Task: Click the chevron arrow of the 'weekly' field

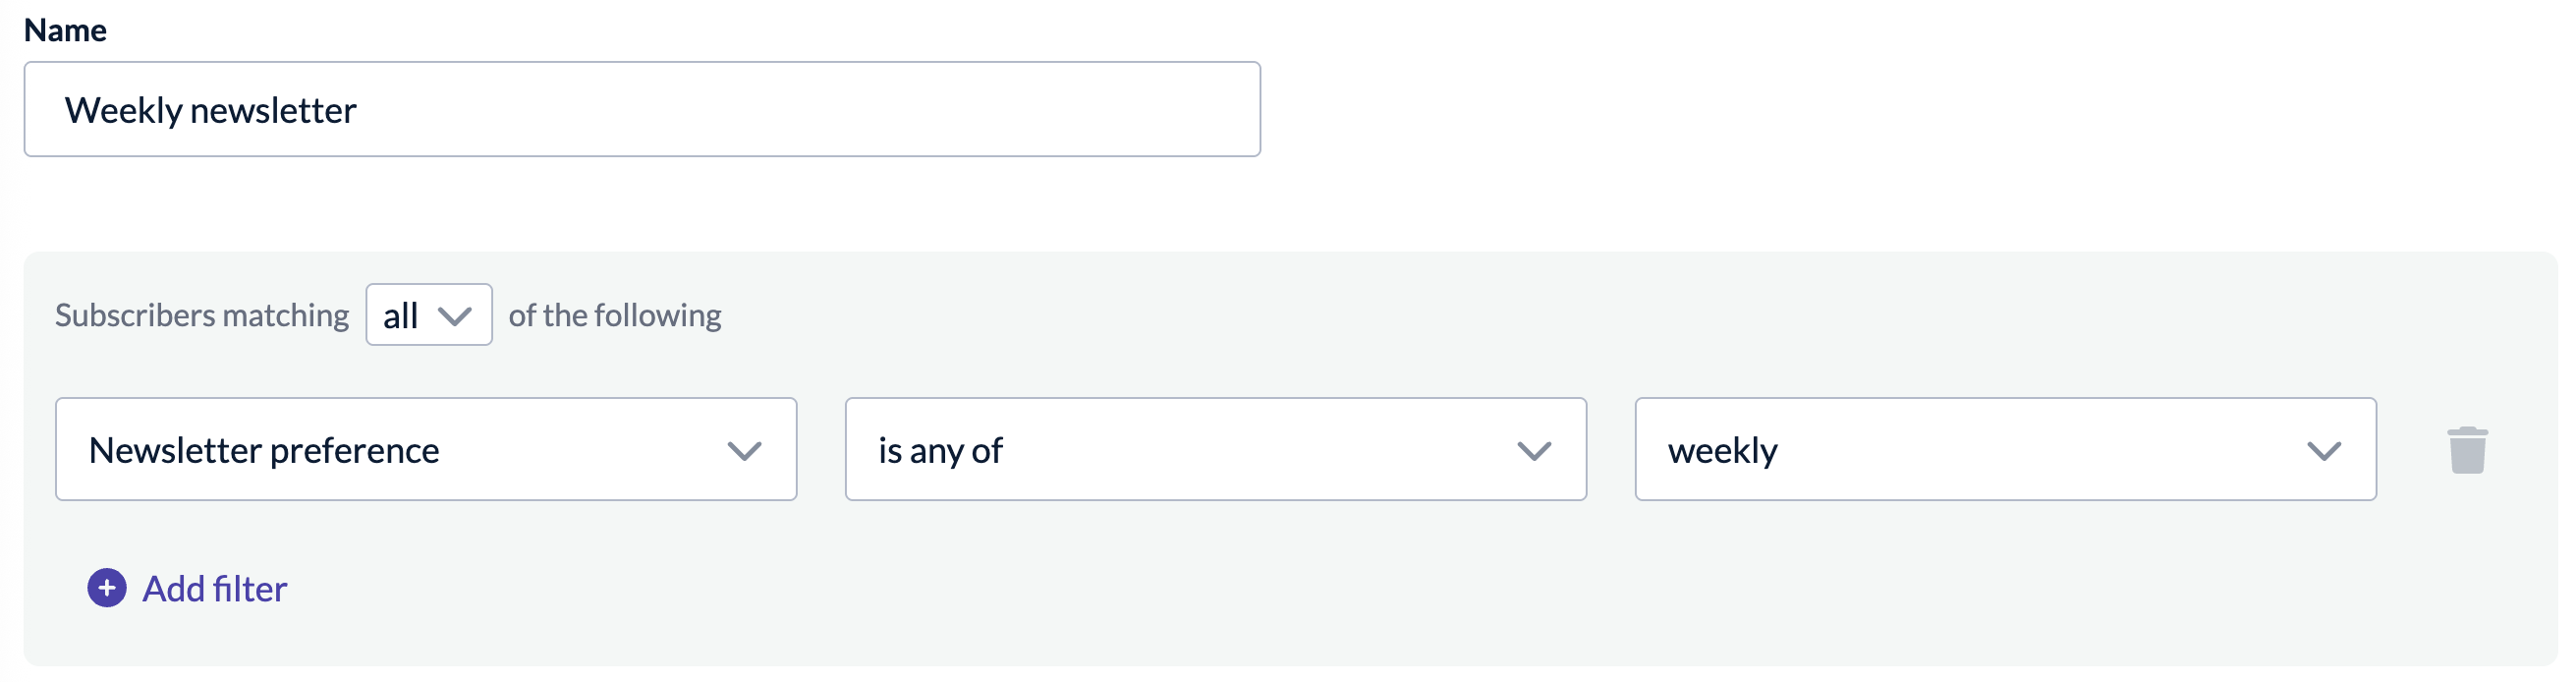Action: point(2324,451)
